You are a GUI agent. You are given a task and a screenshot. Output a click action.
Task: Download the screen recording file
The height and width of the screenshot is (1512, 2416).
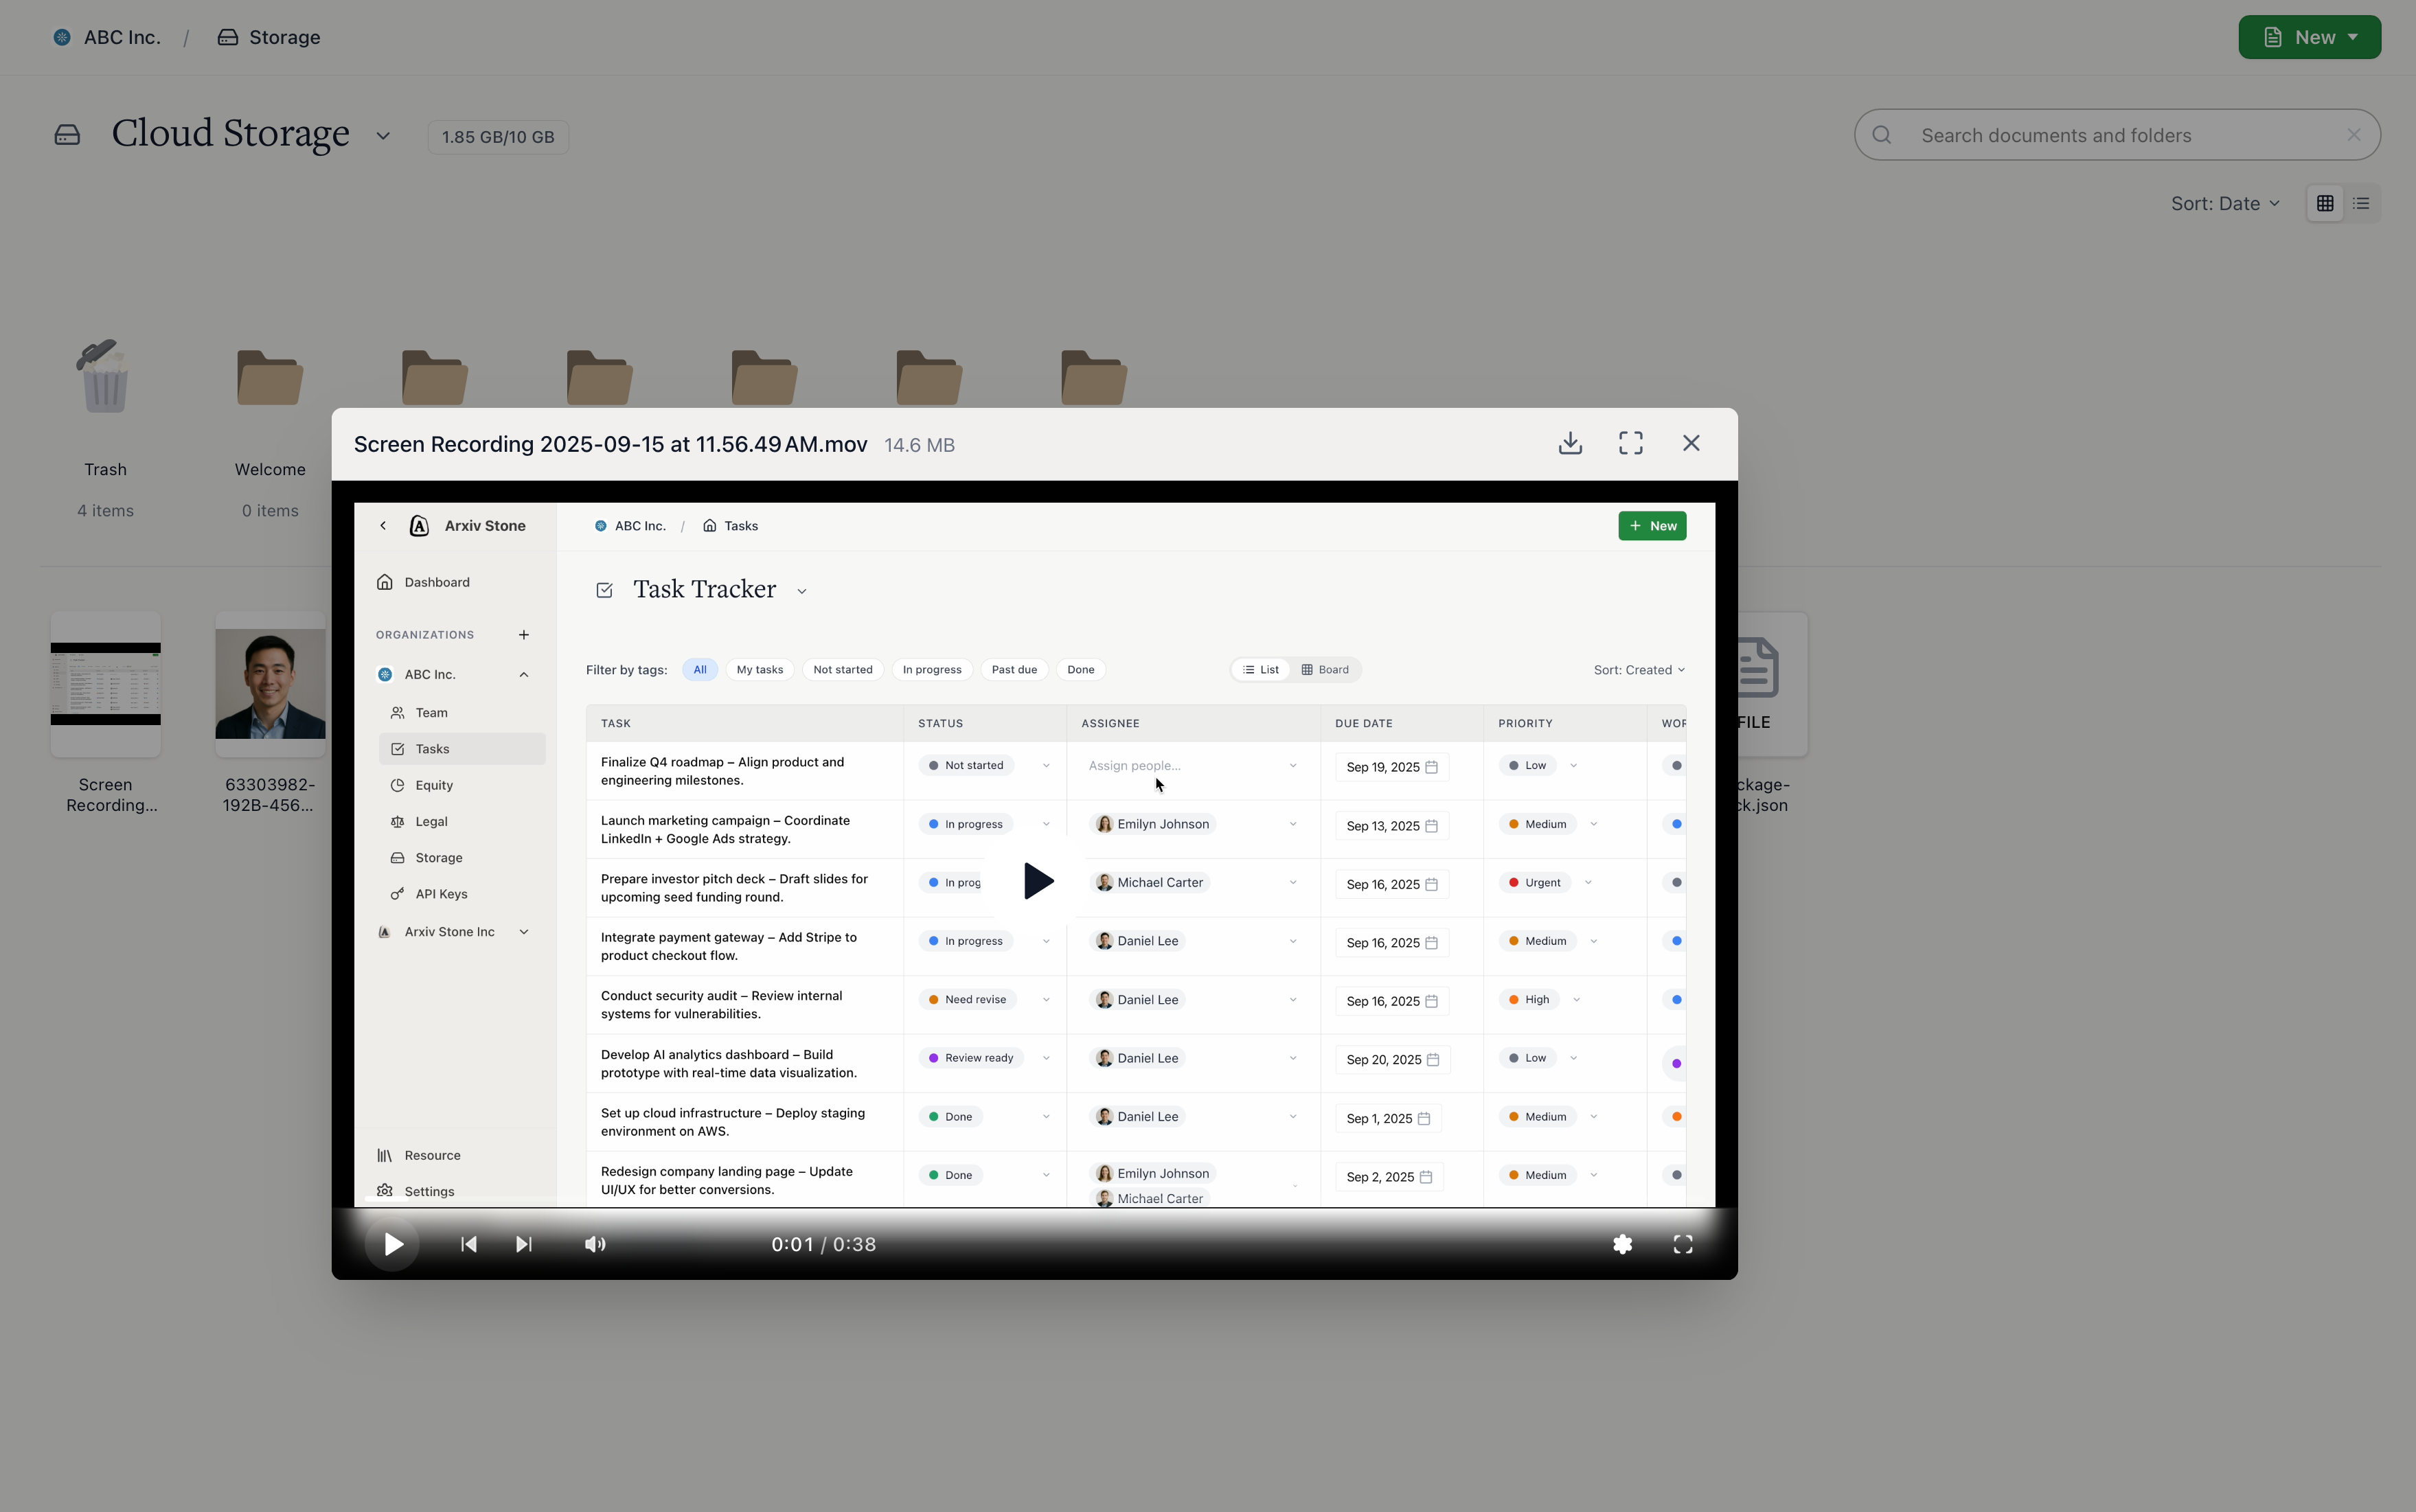(1569, 443)
